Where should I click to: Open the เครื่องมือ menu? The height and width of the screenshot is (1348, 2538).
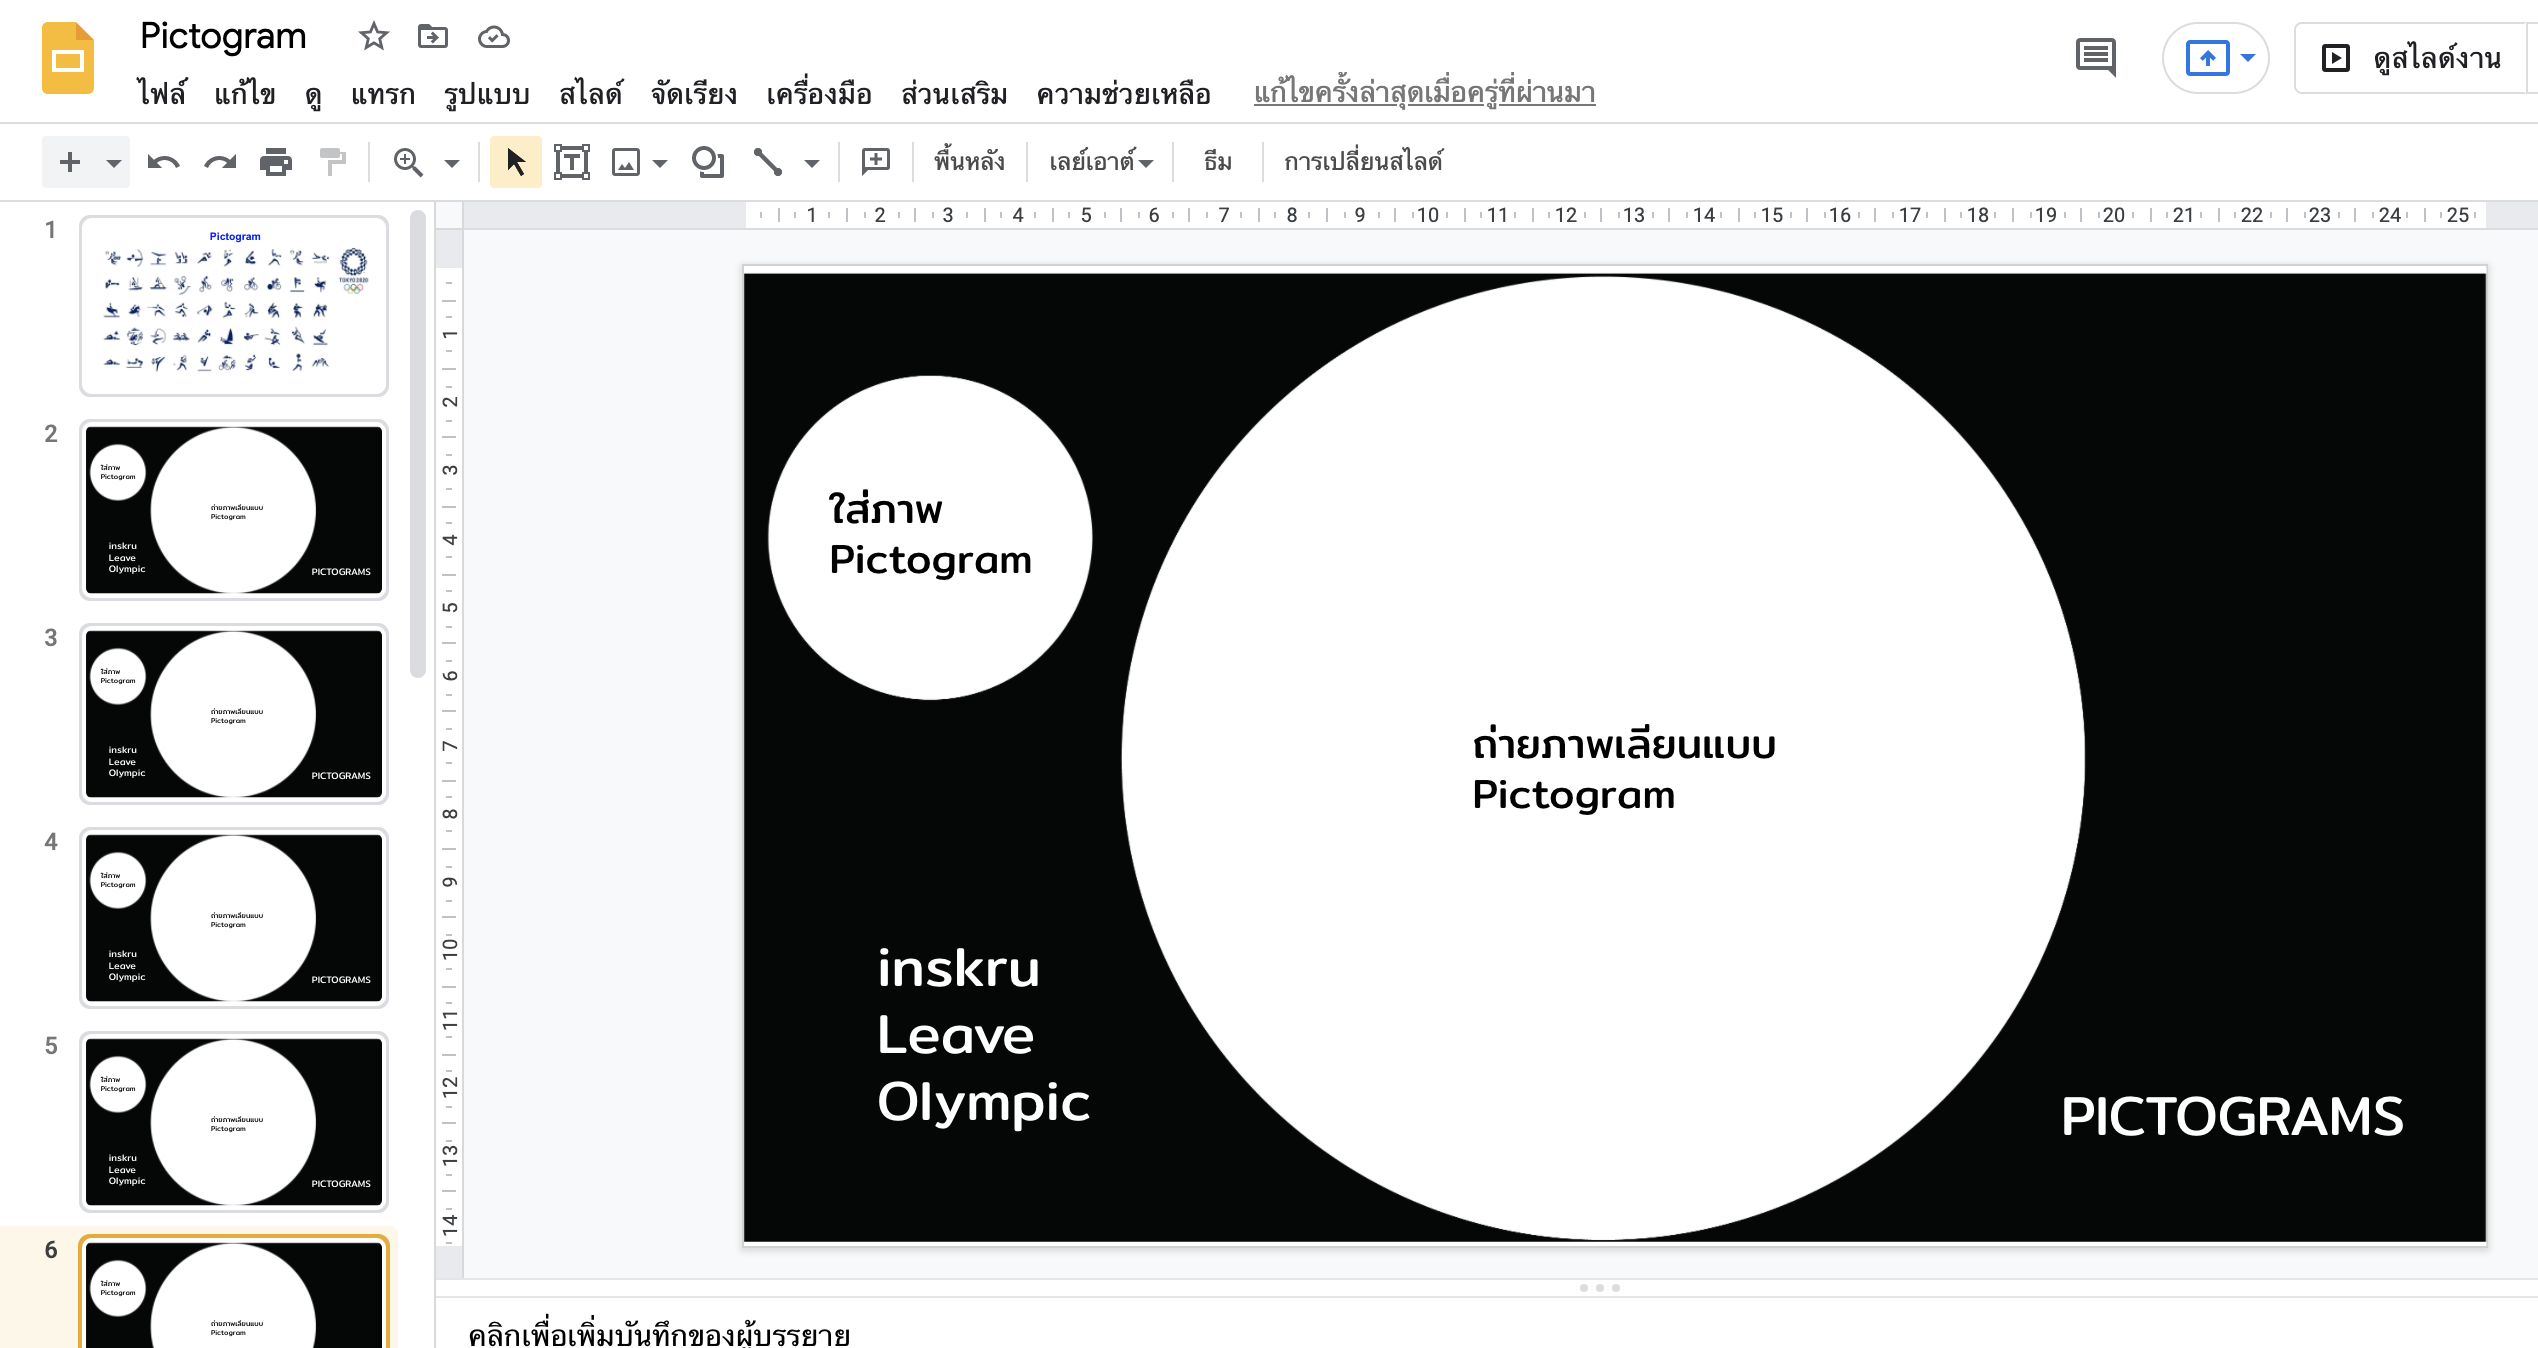(820, 94)
